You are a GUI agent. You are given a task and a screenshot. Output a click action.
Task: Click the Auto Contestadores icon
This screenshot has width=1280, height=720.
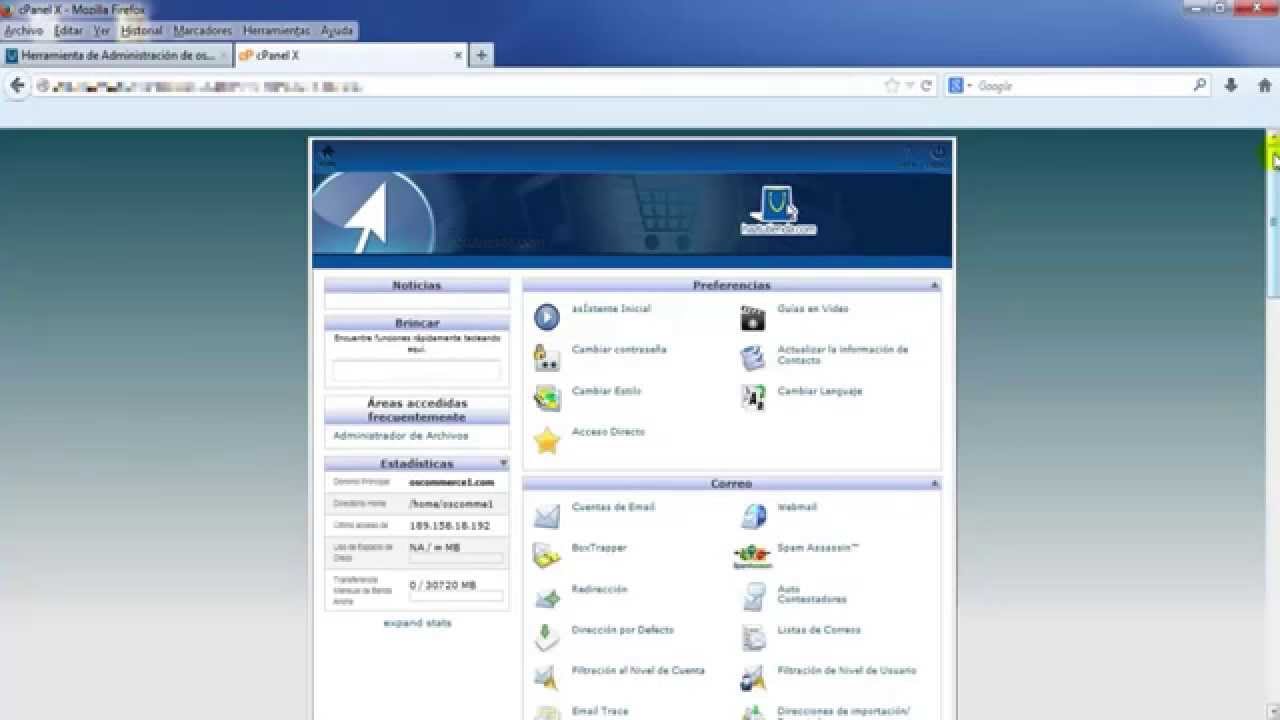coord(752,597)
